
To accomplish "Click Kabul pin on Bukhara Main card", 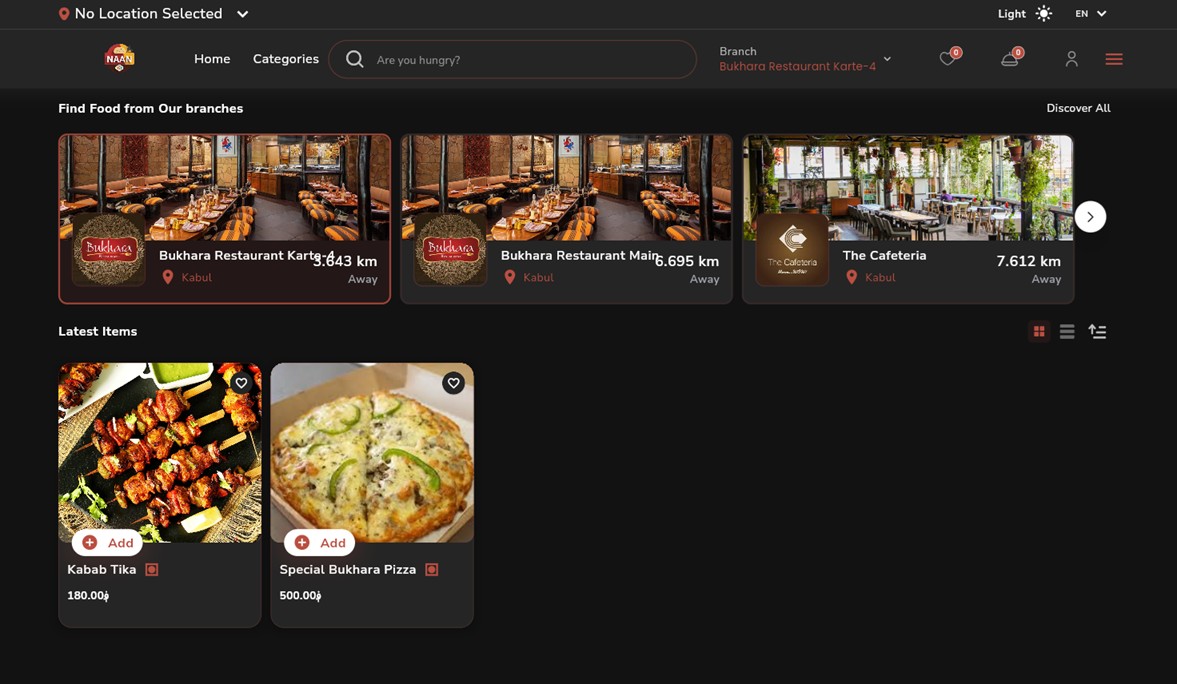I will pos(510,277).
